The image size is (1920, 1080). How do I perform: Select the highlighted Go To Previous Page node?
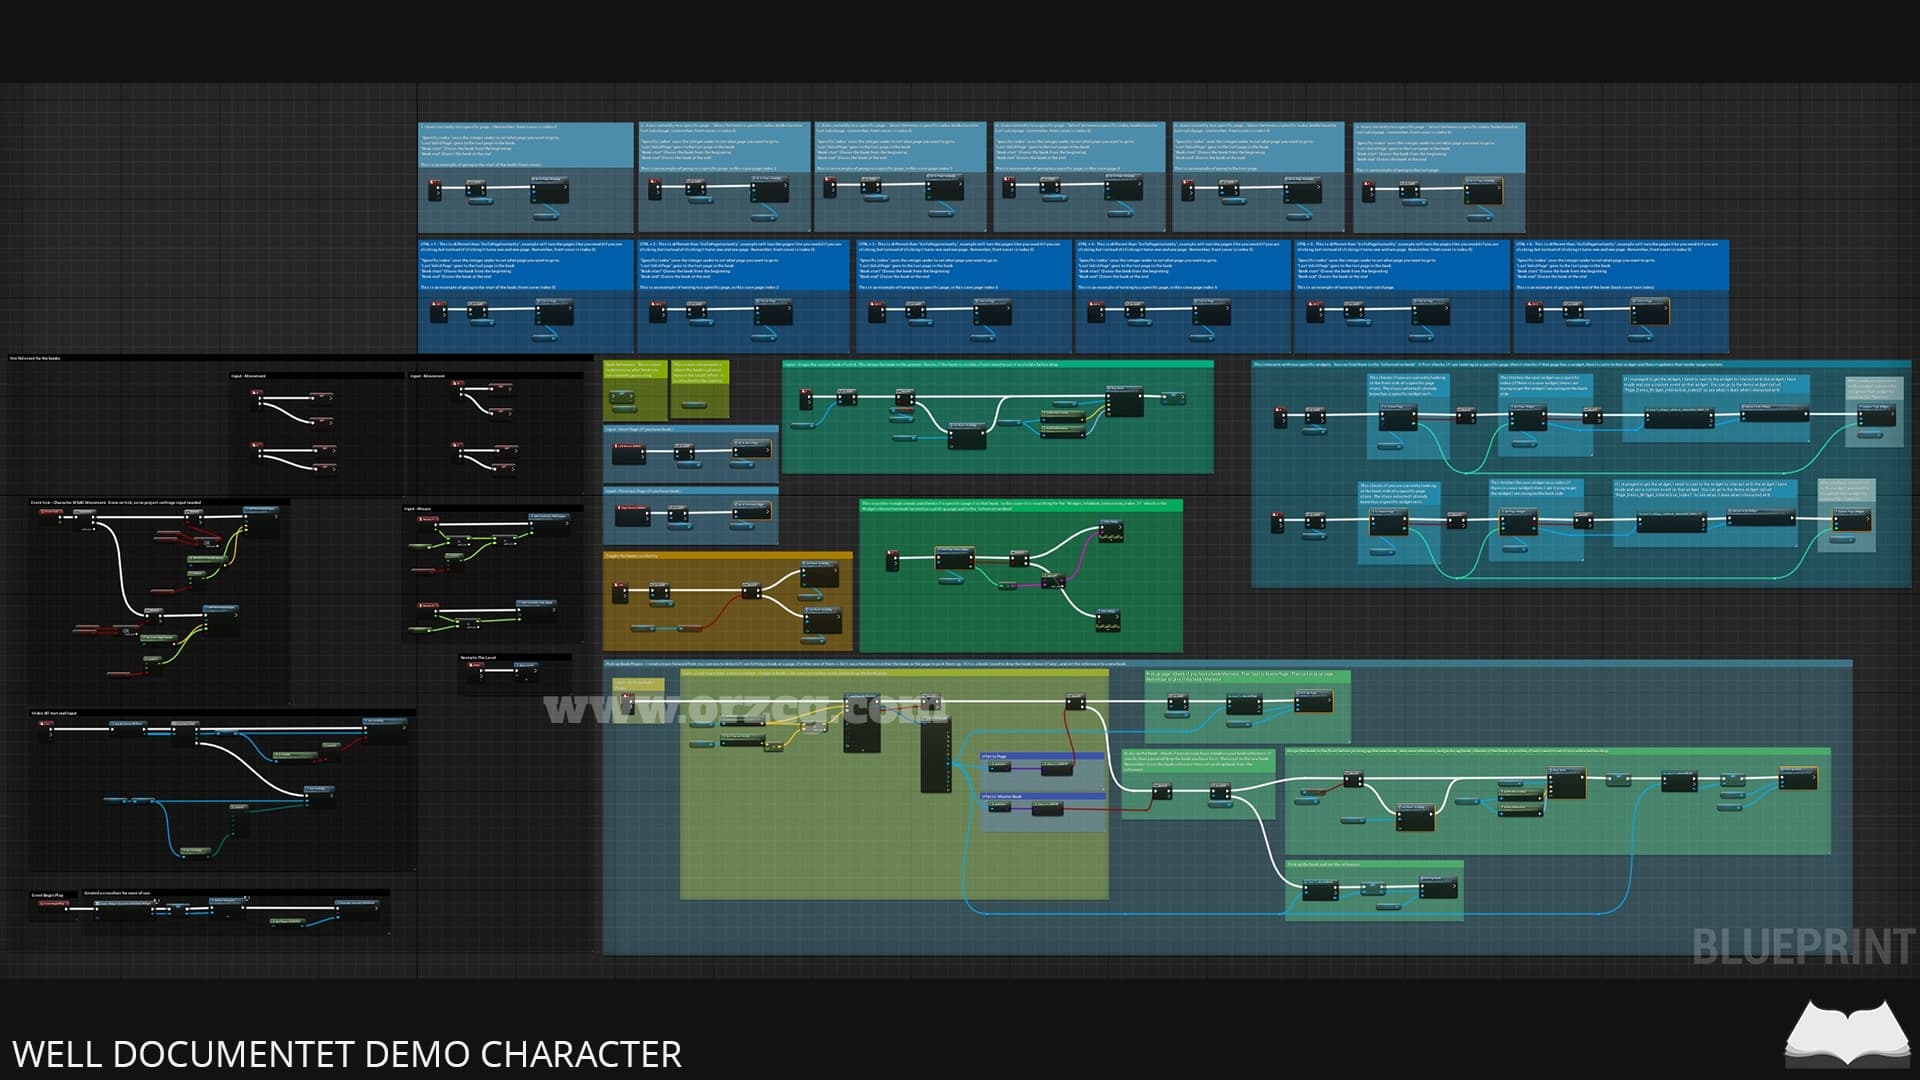751,510
